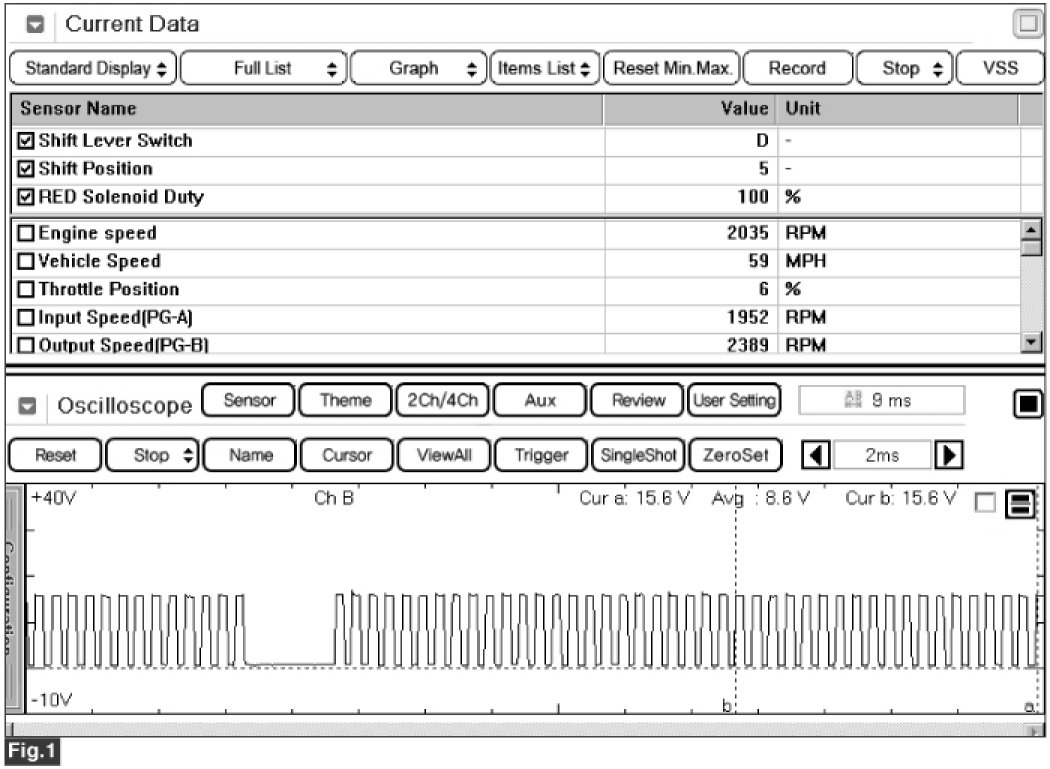
Task: Click the SingleShot button
Action: (636, 455)
